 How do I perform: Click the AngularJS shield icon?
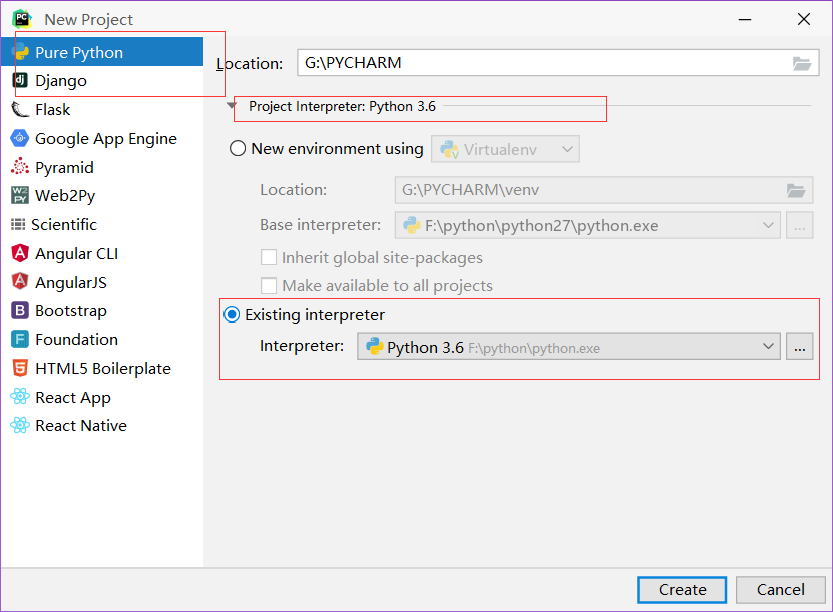[x=20, y=282]
